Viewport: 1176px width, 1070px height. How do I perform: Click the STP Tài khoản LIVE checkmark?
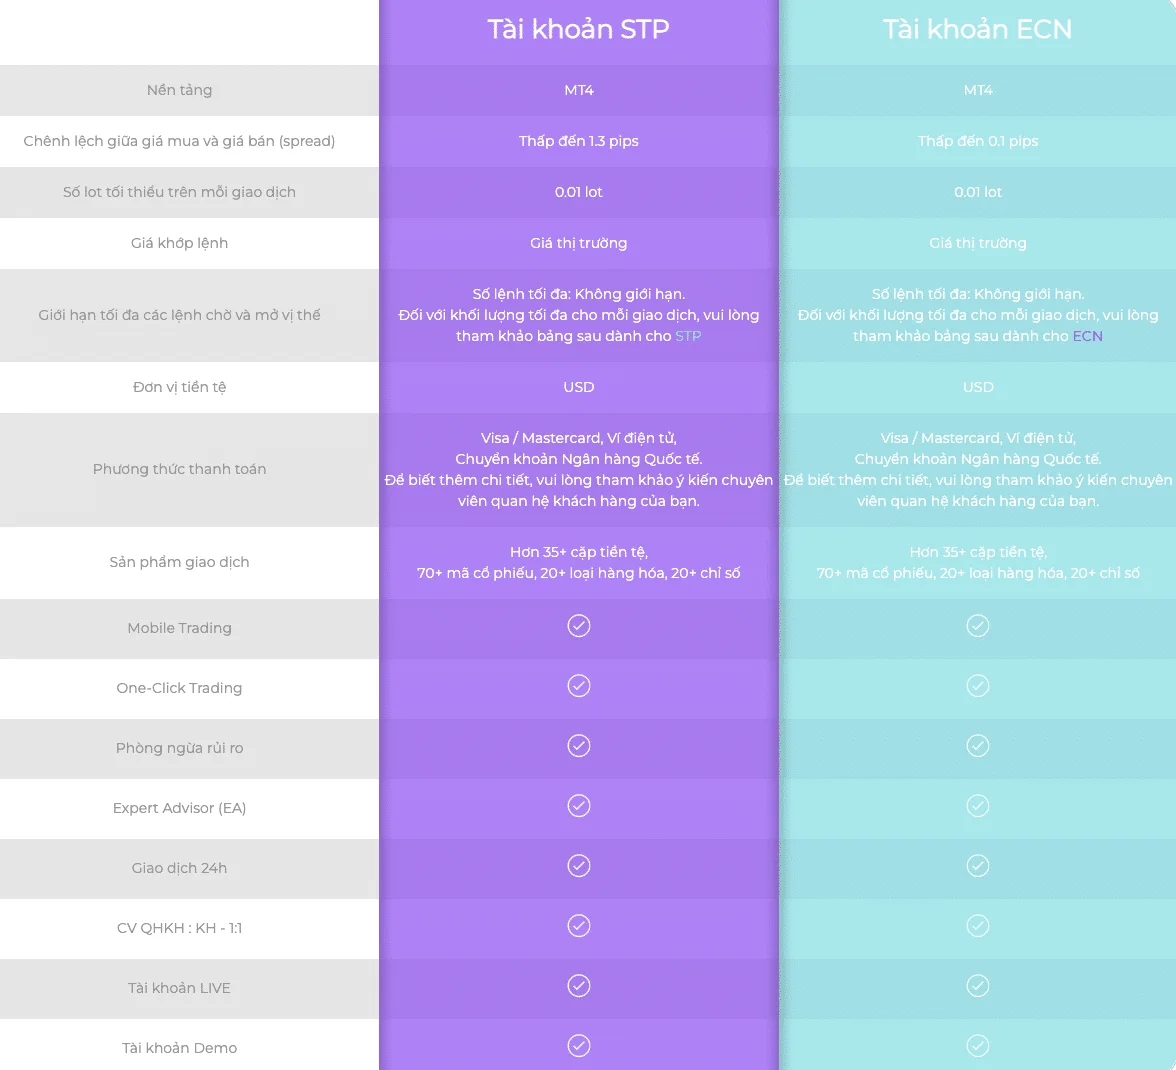point(578,985)
